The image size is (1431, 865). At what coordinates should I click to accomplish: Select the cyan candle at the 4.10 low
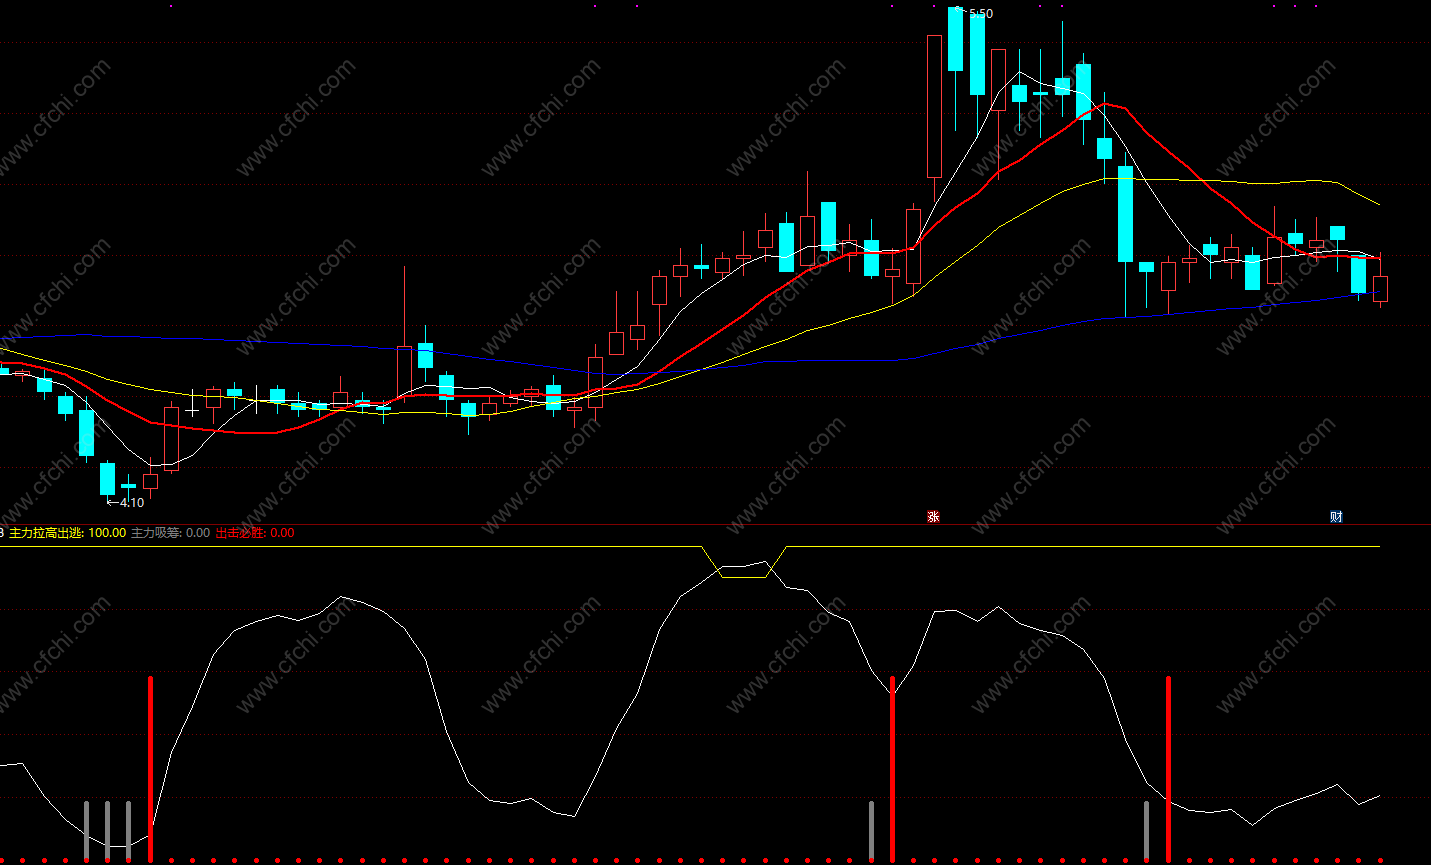(x=107, y=478)
